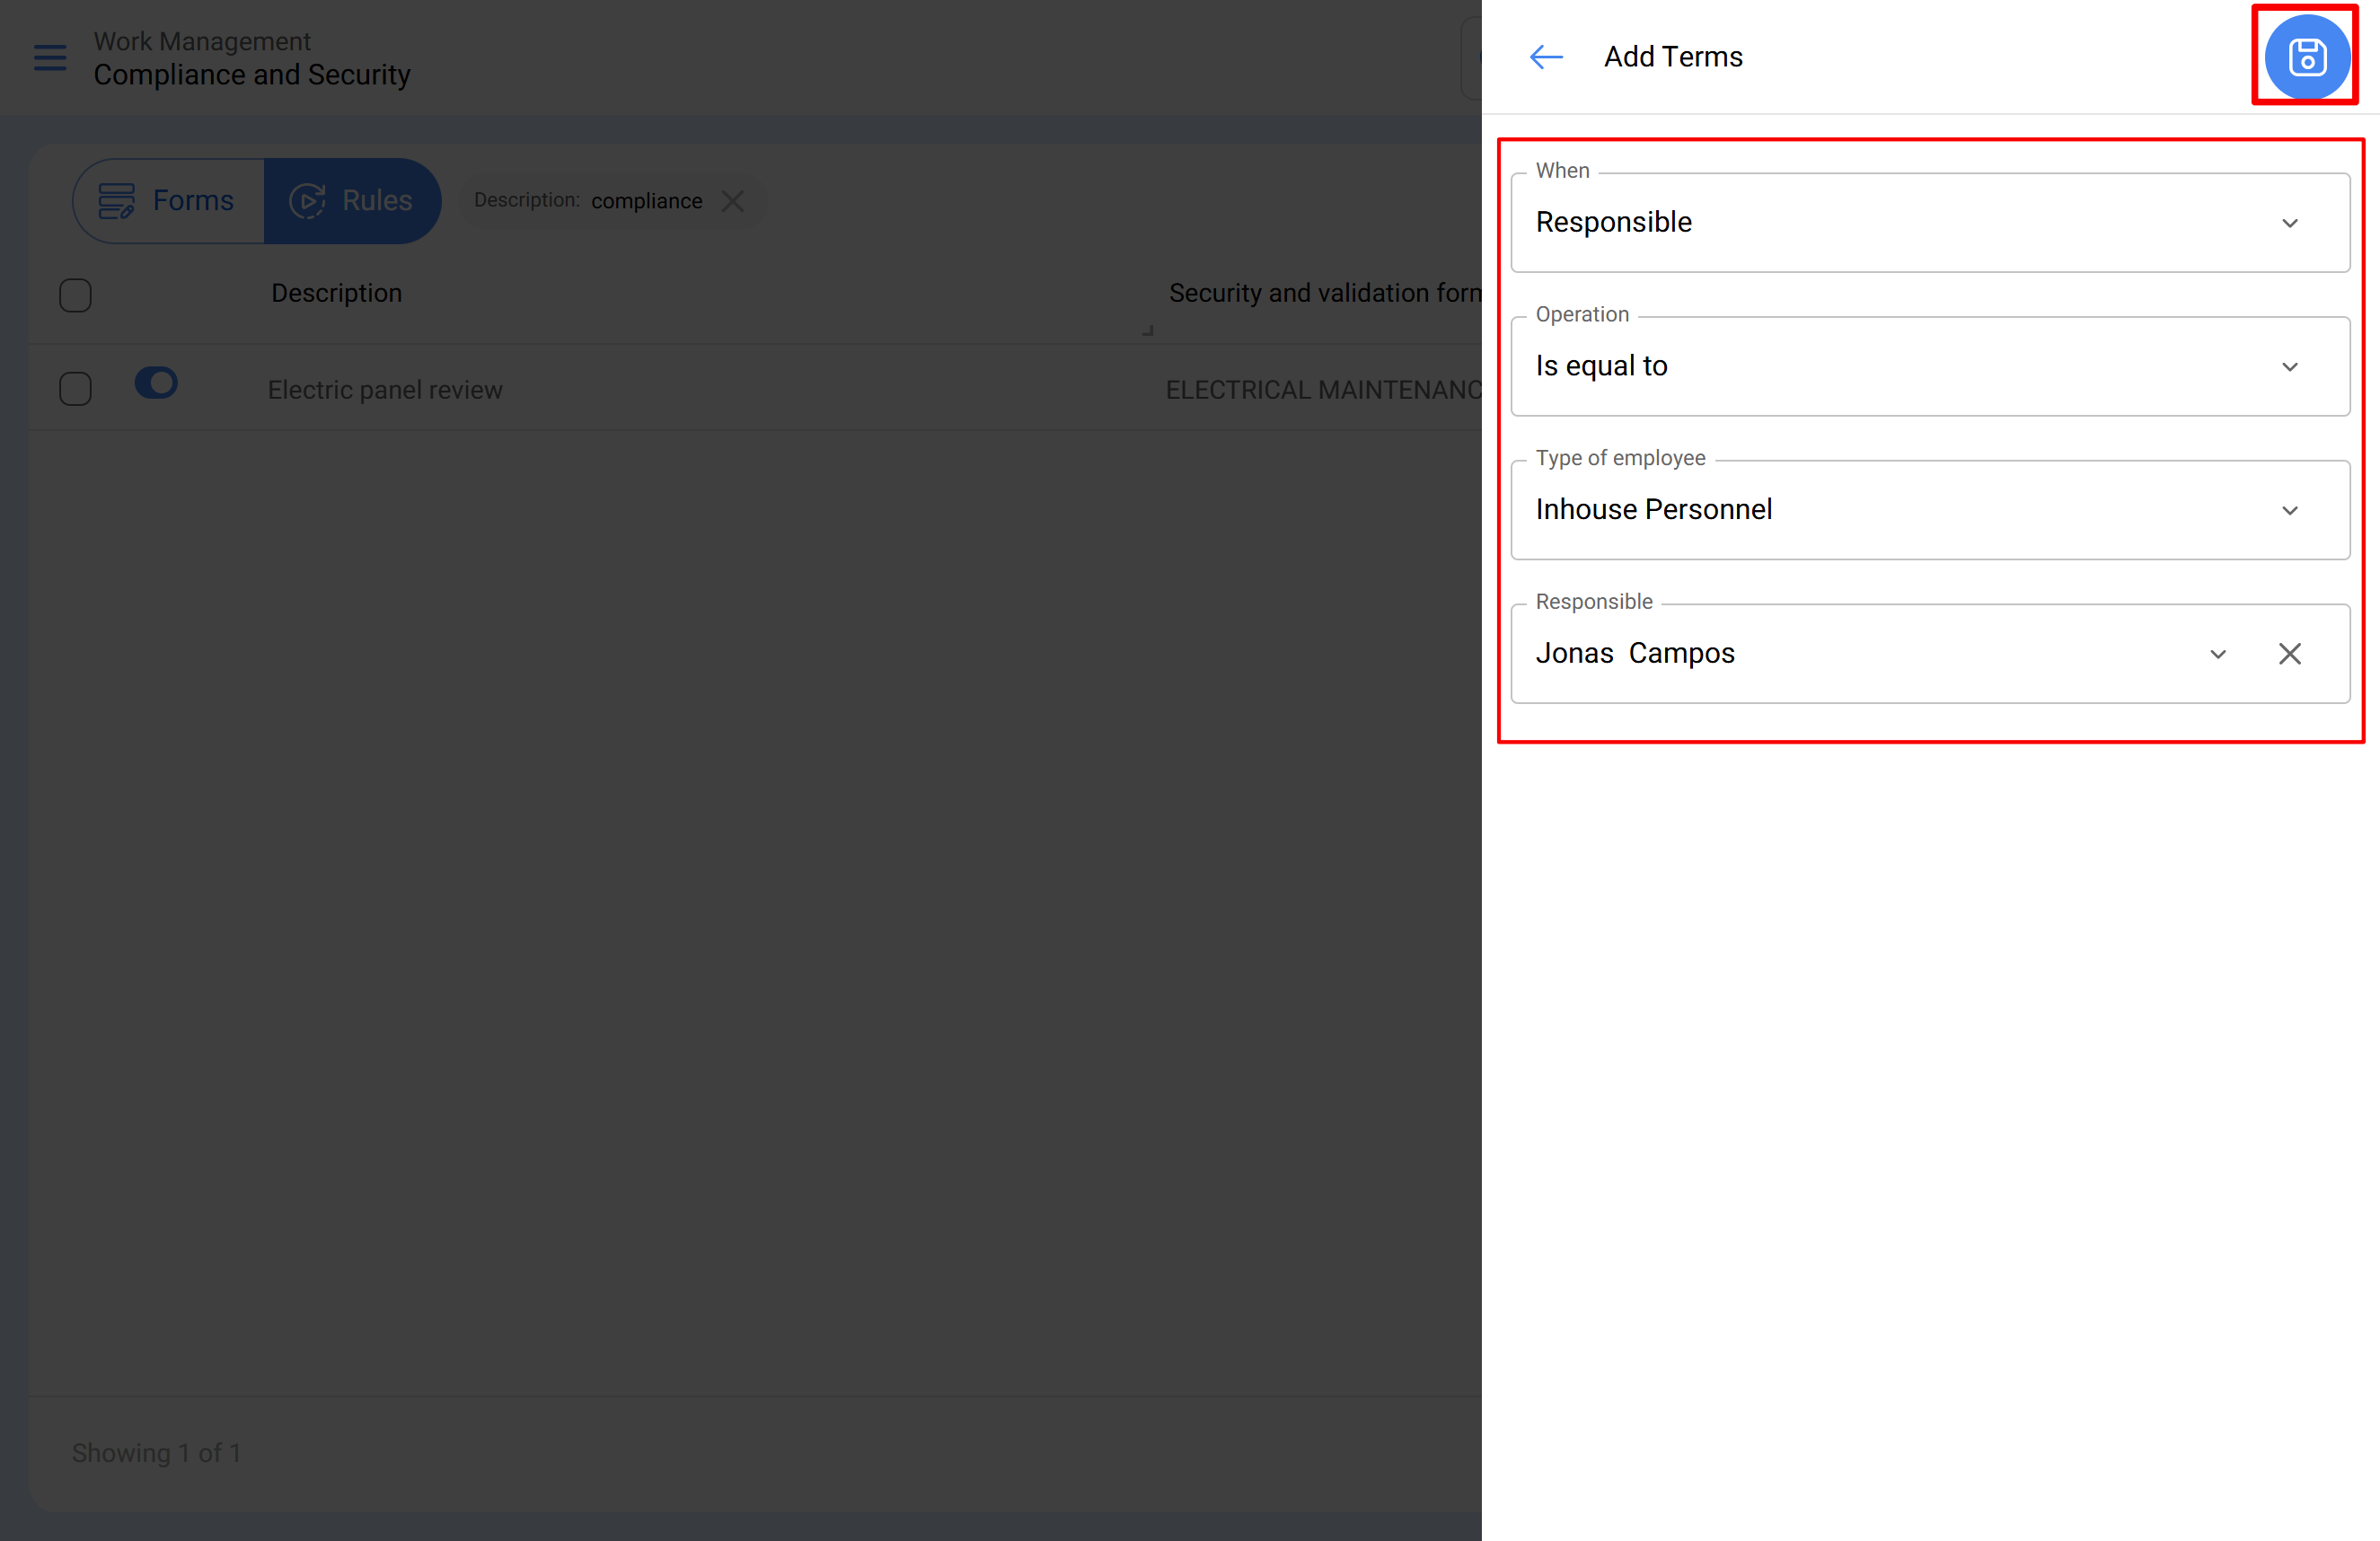Click the back arrow beside Add Terms
2380x1541 pixels.
click(x=1545, y=57)
